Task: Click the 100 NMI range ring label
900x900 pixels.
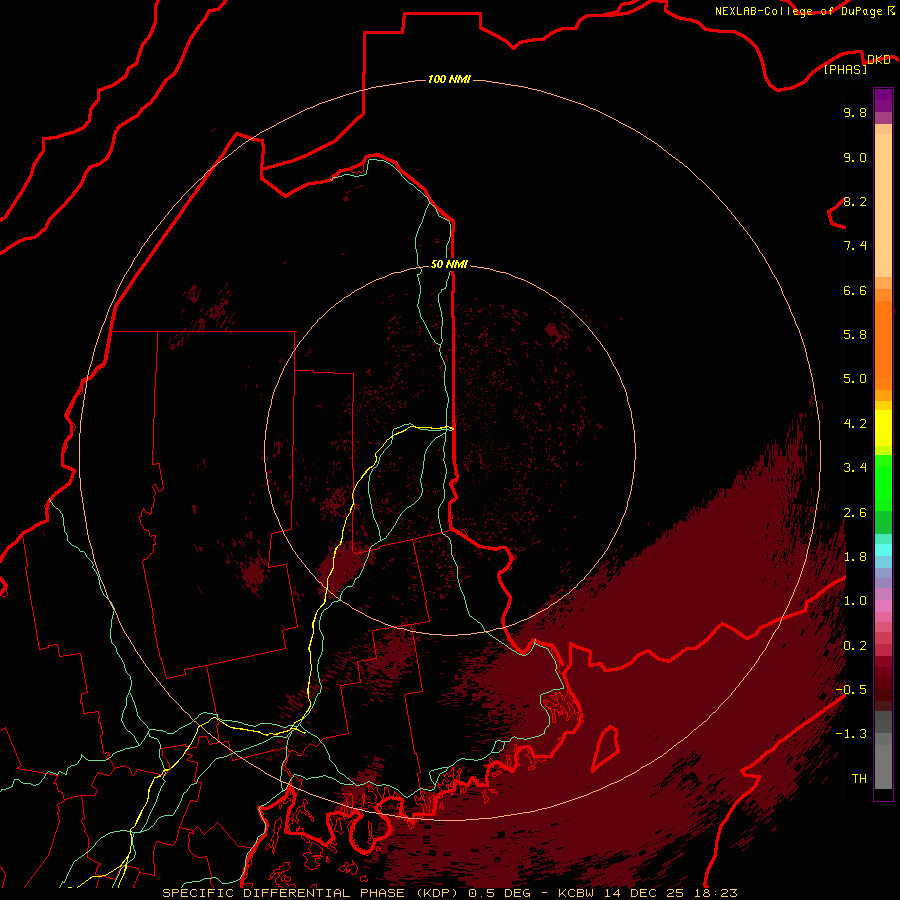Action: 449,79
